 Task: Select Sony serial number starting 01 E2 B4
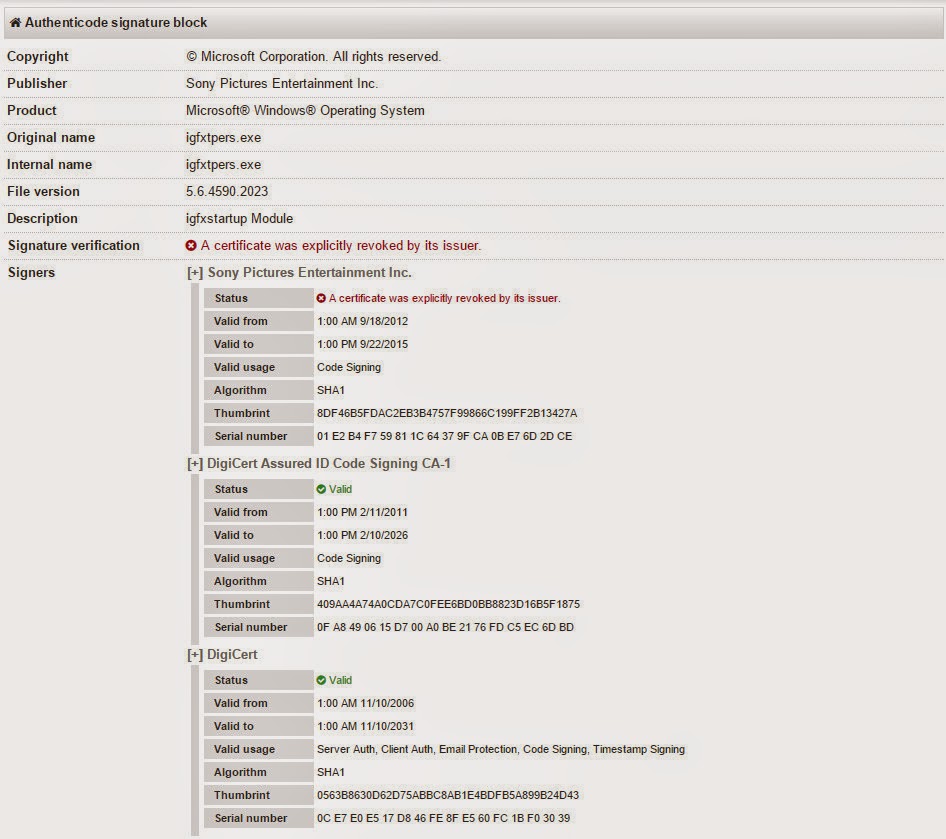click(x=445, y=436)
